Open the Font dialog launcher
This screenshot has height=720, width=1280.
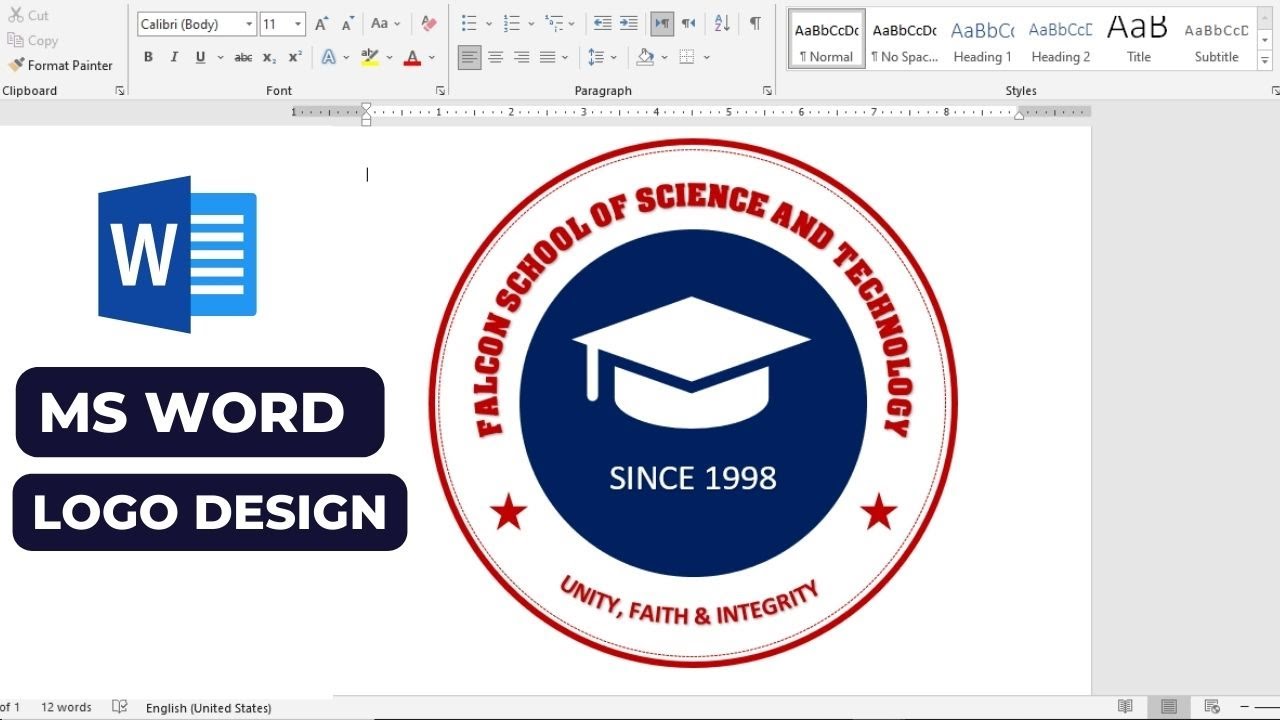pos(440,91)
